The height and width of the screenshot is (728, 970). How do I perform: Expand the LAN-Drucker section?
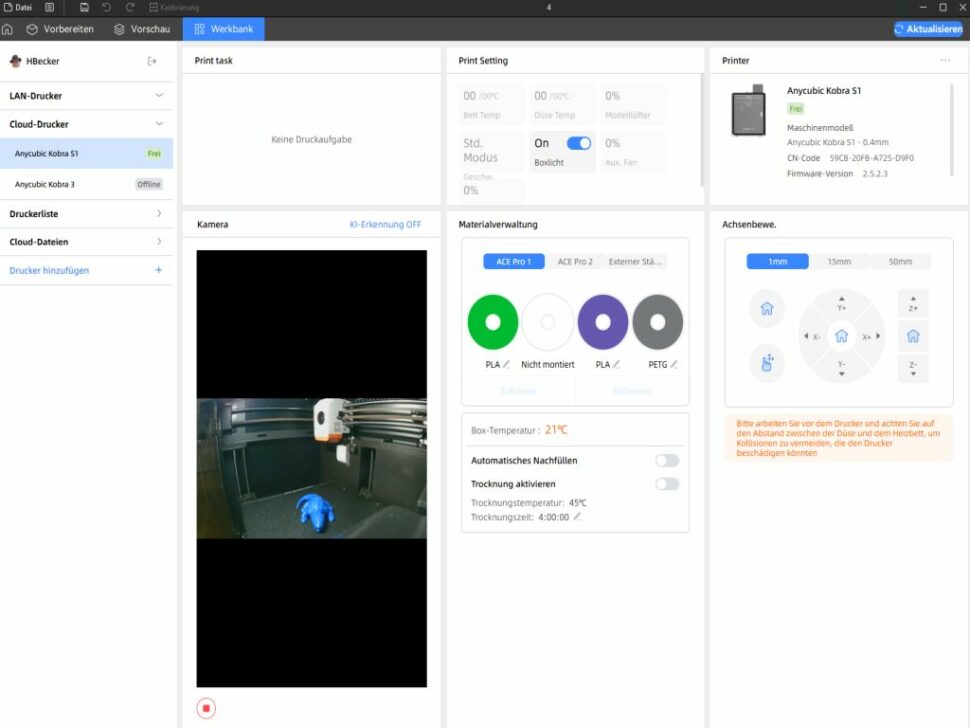[x=87, y=96]
